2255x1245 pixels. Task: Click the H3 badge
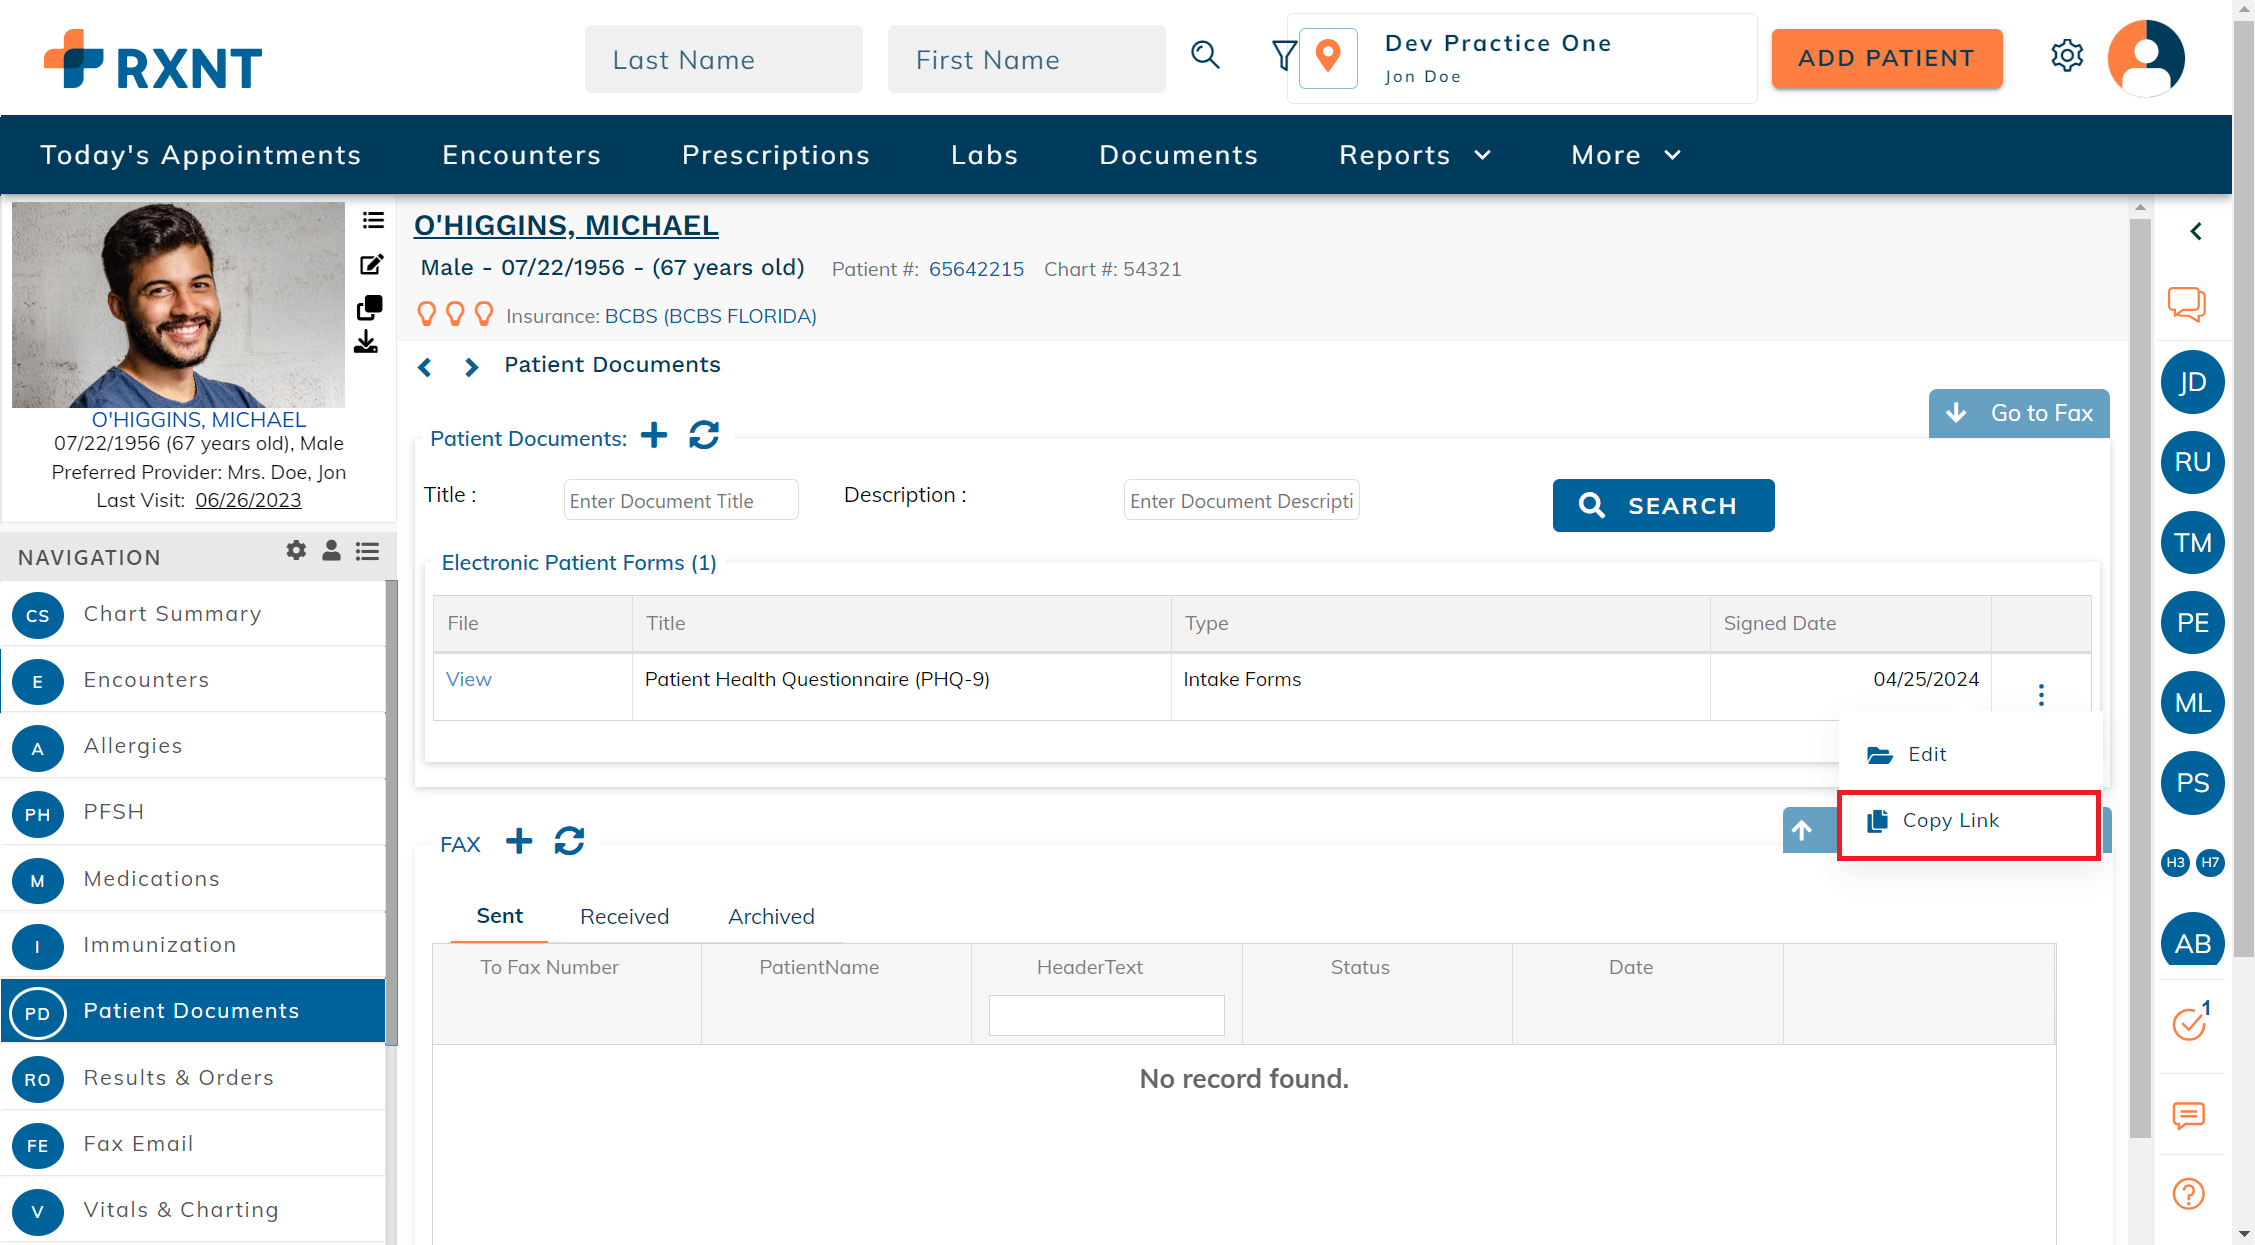pyautogui.click(x=2176, y=862)
